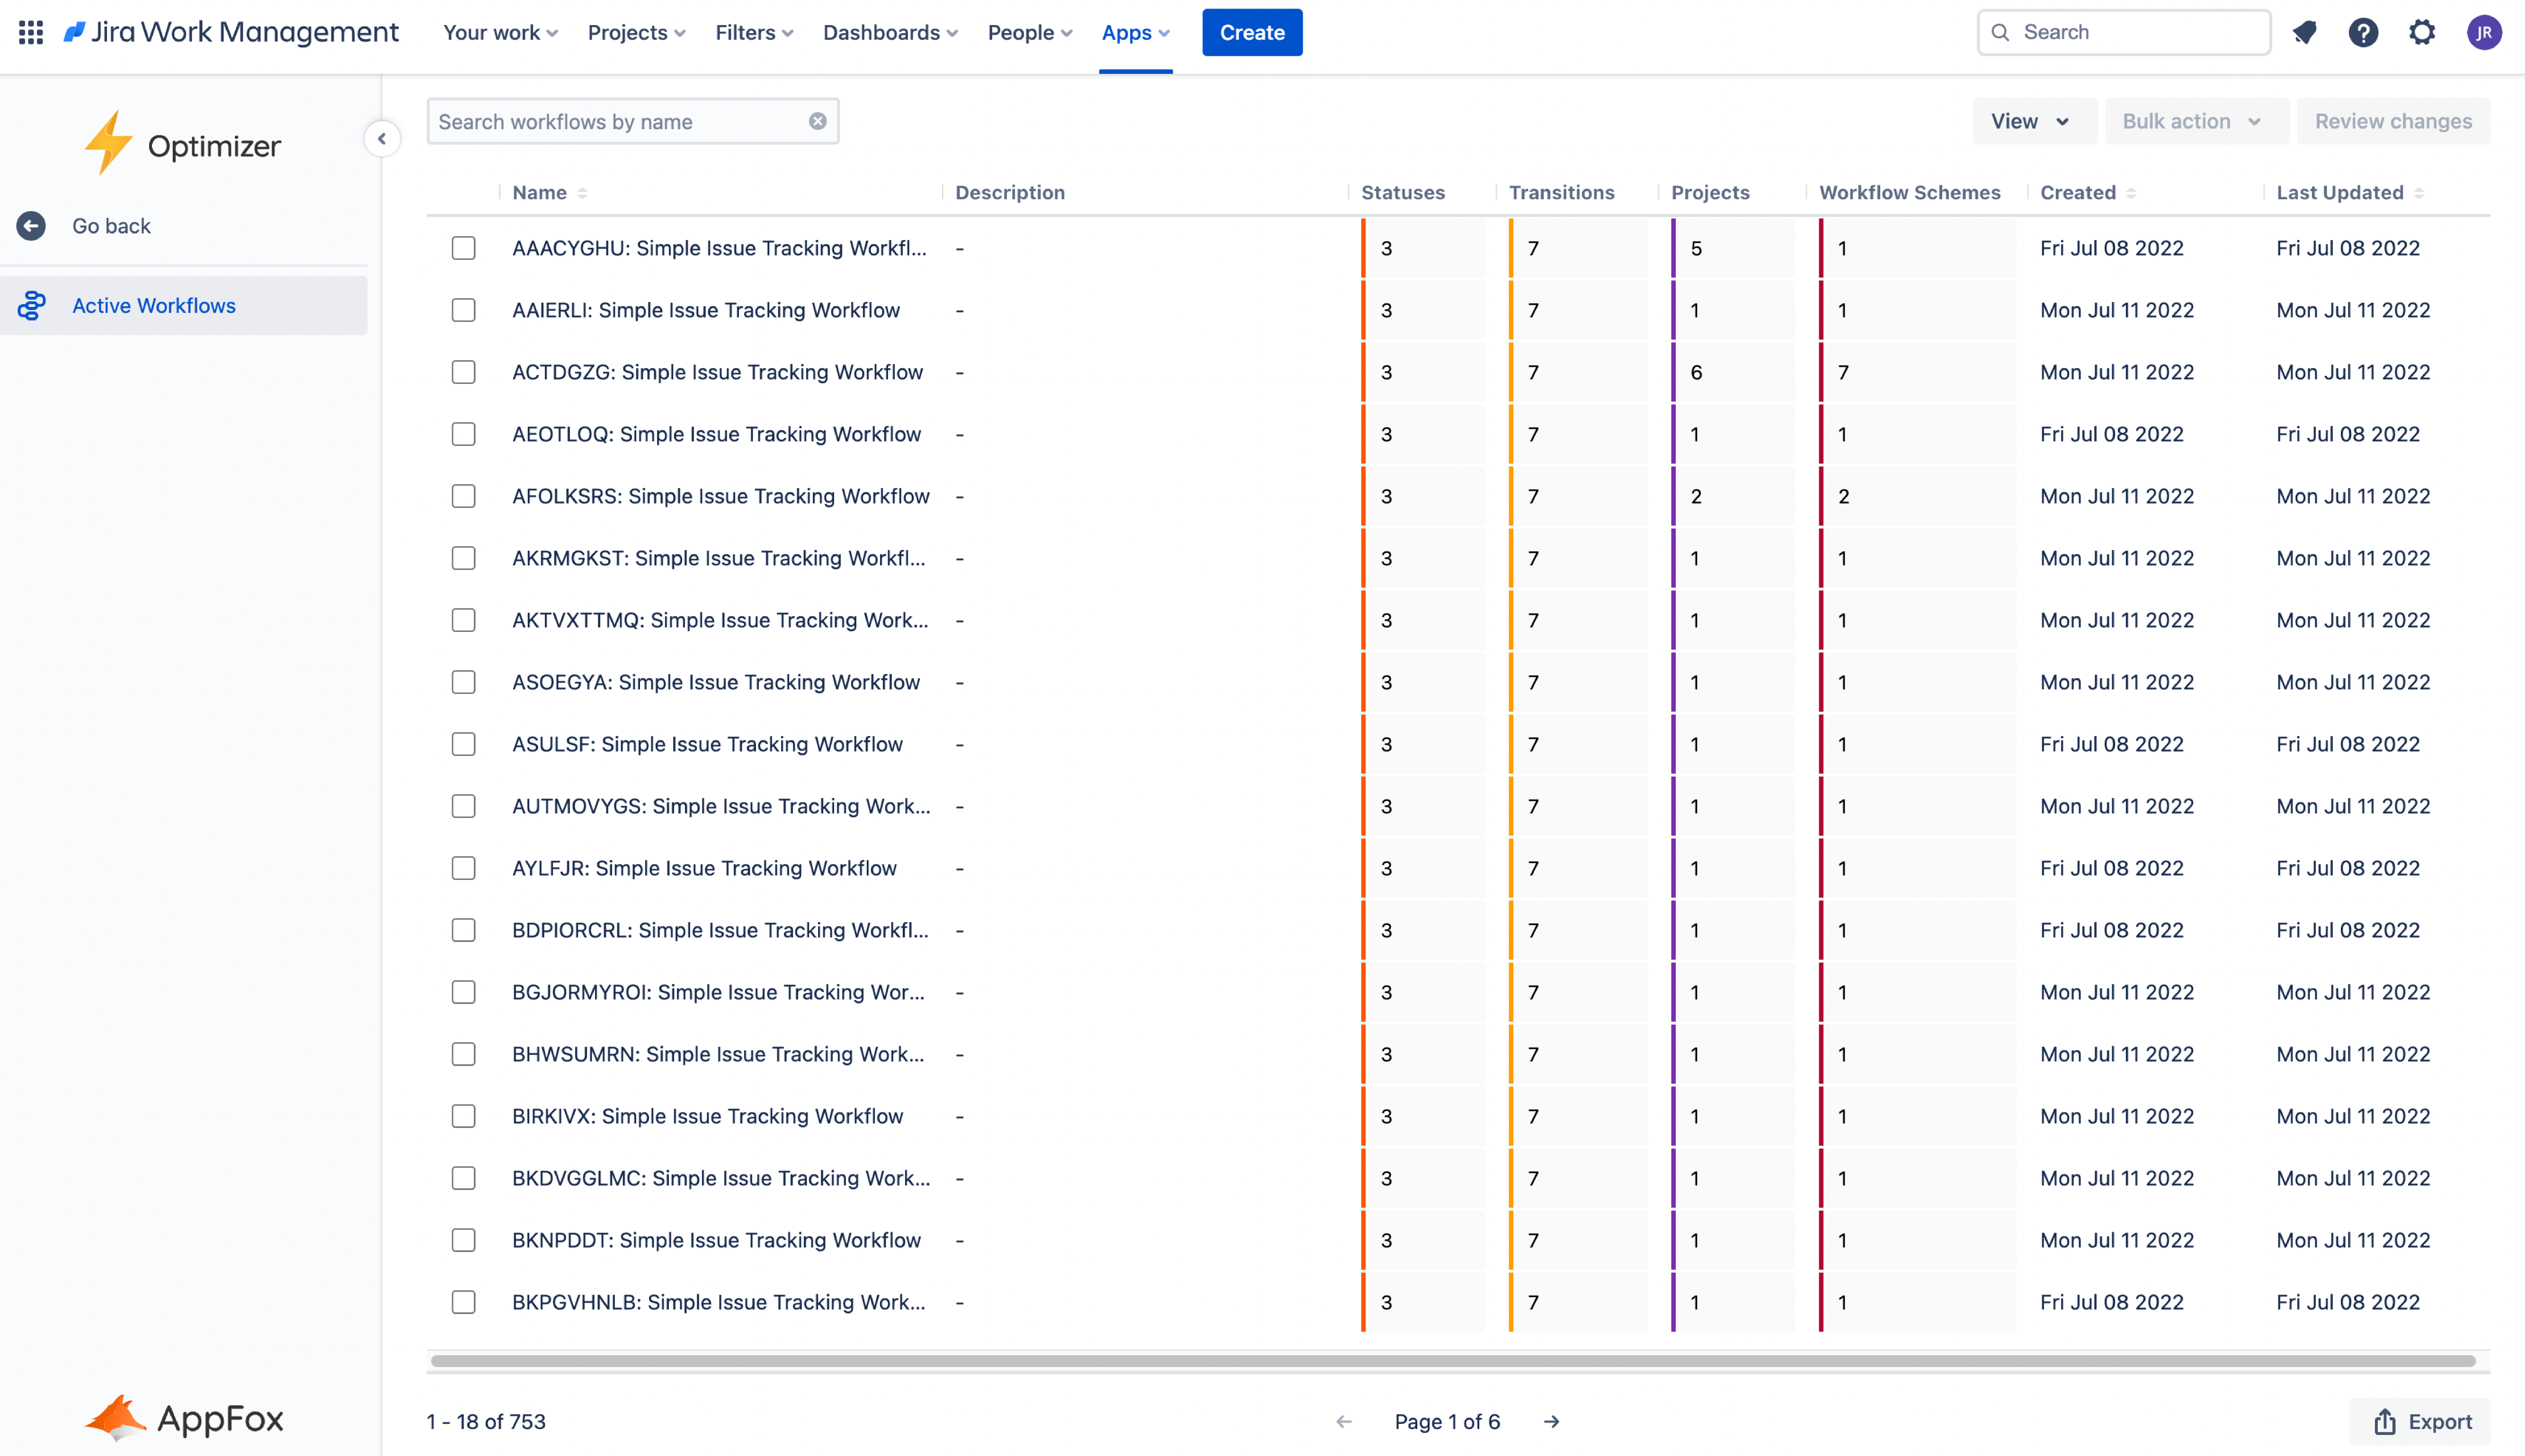The height and width of the screenshot is (1456, 2525).
Task: Expand the View dropdown
Action: pos(2030,121)
